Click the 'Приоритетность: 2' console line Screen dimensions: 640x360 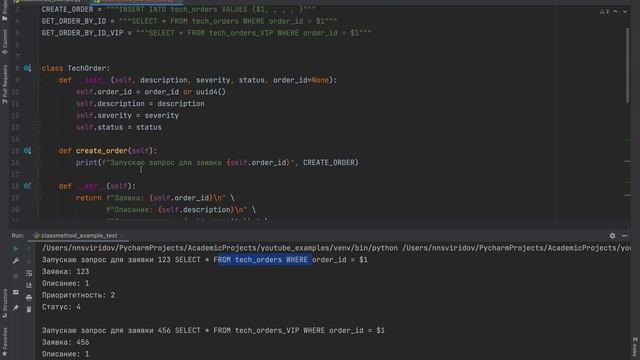(78, 295)
